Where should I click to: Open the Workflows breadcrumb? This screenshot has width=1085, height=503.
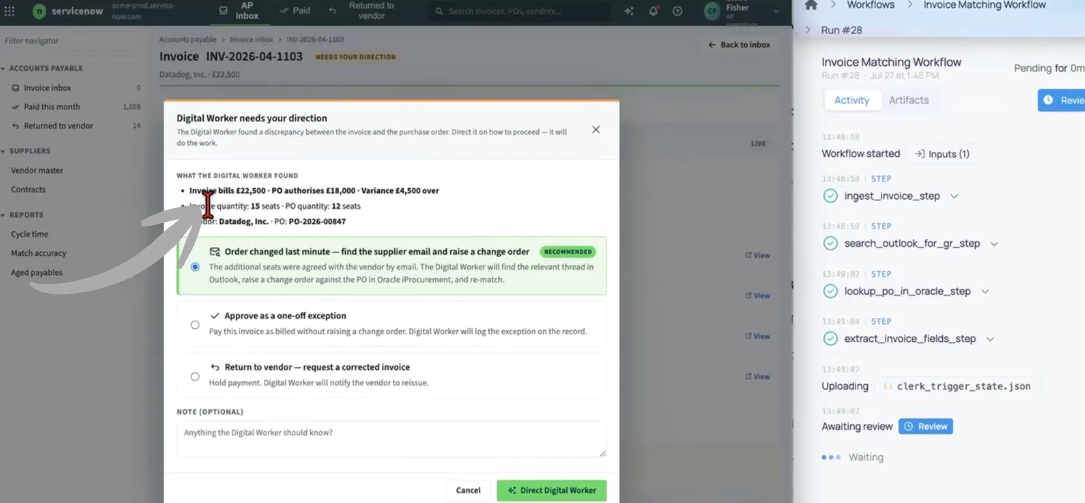pos(870,5)
